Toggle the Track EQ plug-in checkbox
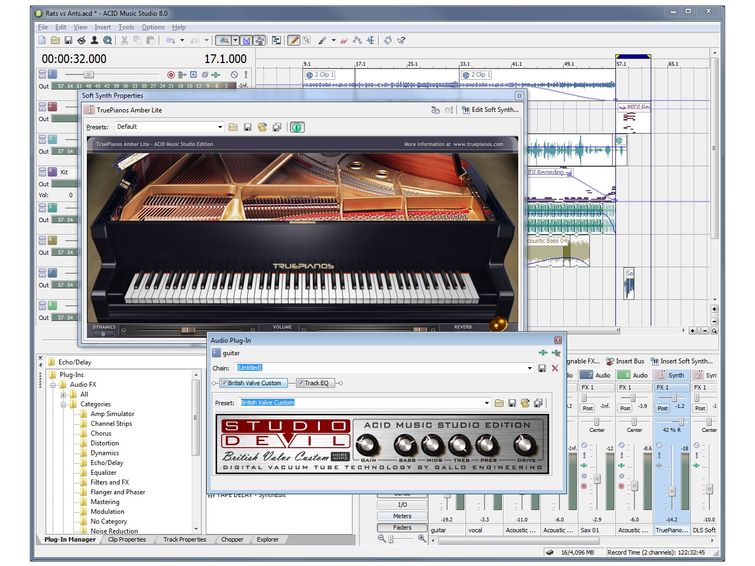 (300, 383)
